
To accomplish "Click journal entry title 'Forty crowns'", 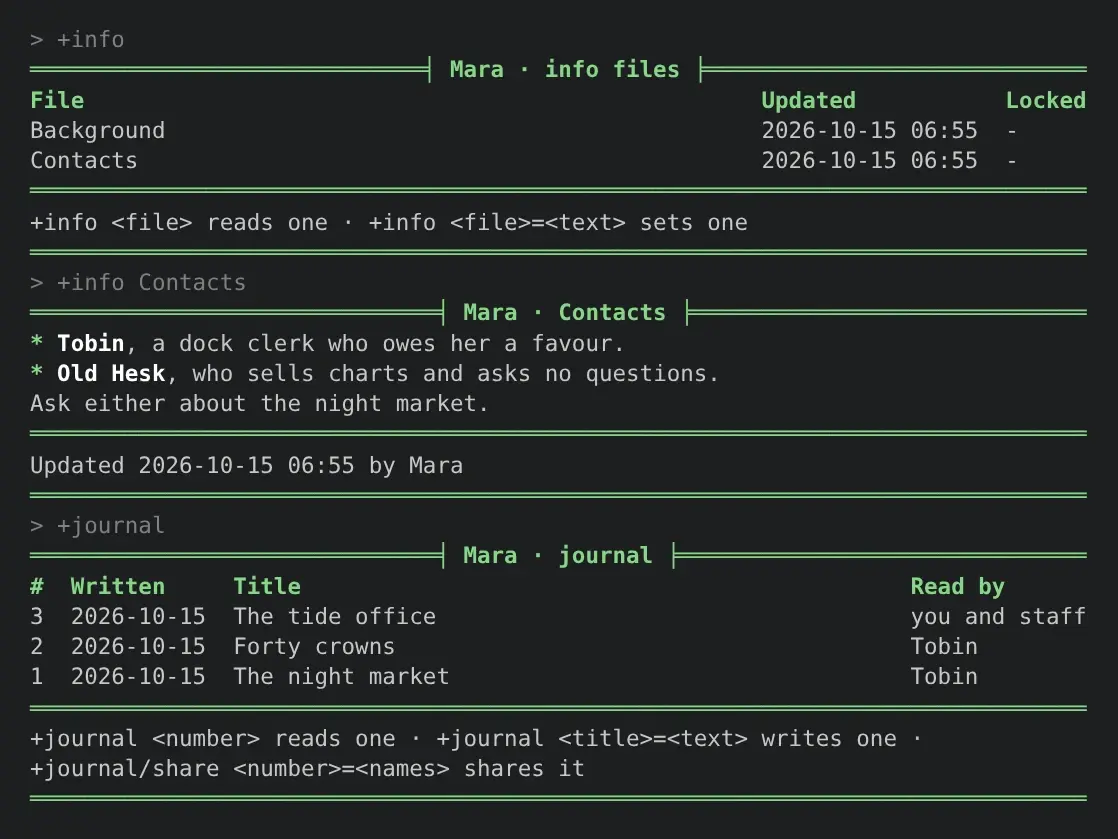I will [x=314, y=647].
